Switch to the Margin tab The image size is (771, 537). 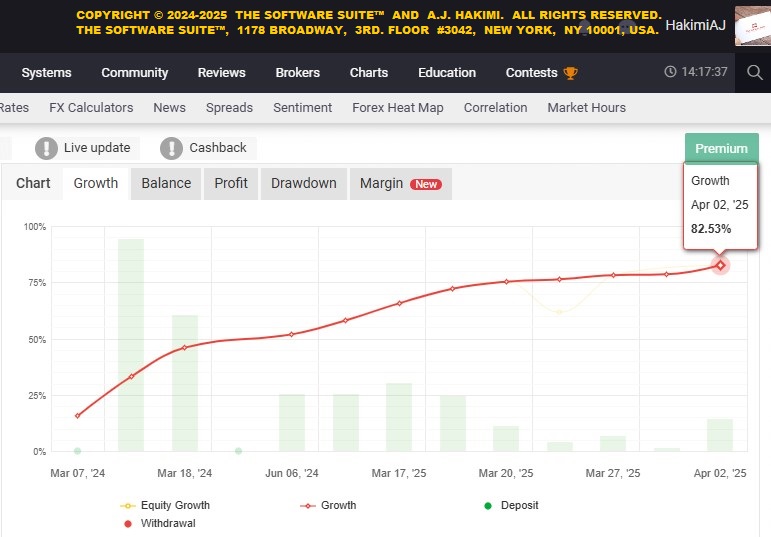401,183
